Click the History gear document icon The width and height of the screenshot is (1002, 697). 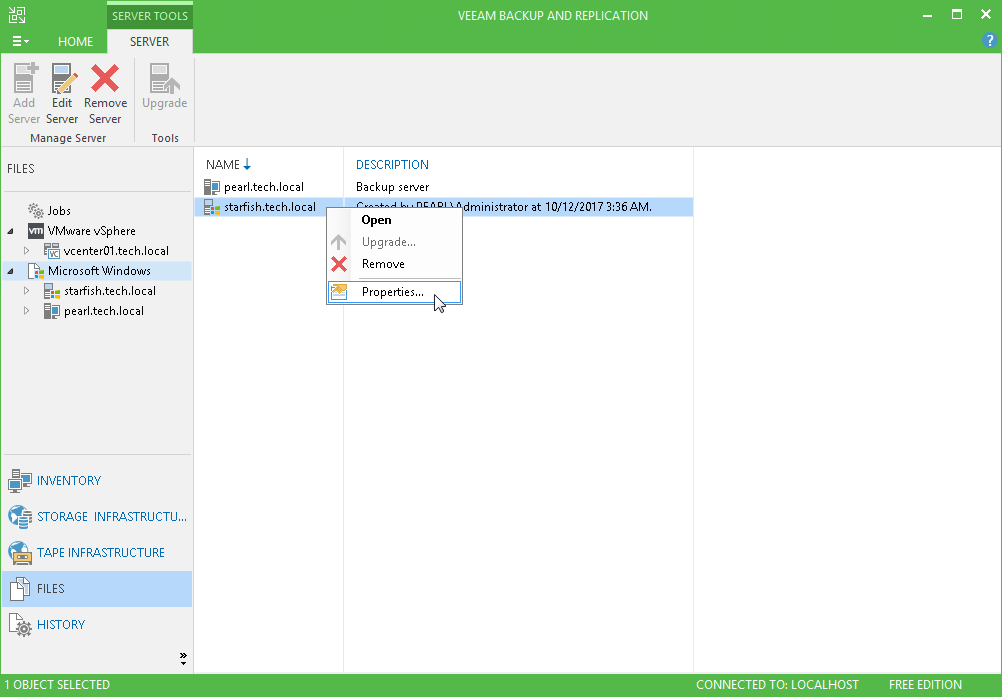tap(20, 625)
